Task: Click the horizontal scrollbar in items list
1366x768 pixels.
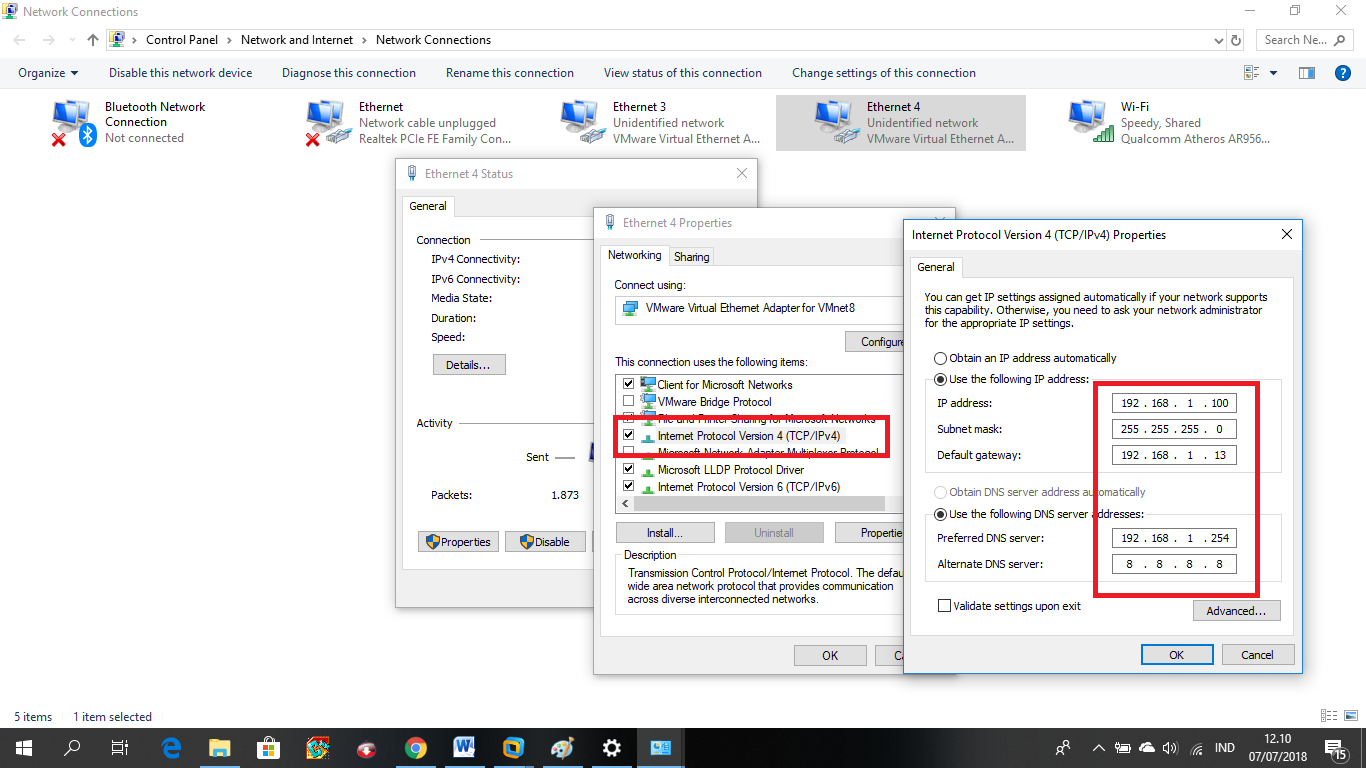Action: (760, 504)
